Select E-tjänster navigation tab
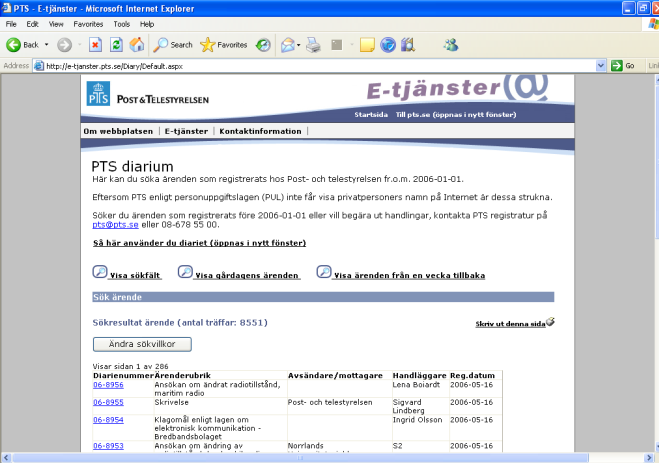The width and height of the screenshot is (659, 463). tap(186, 131)
